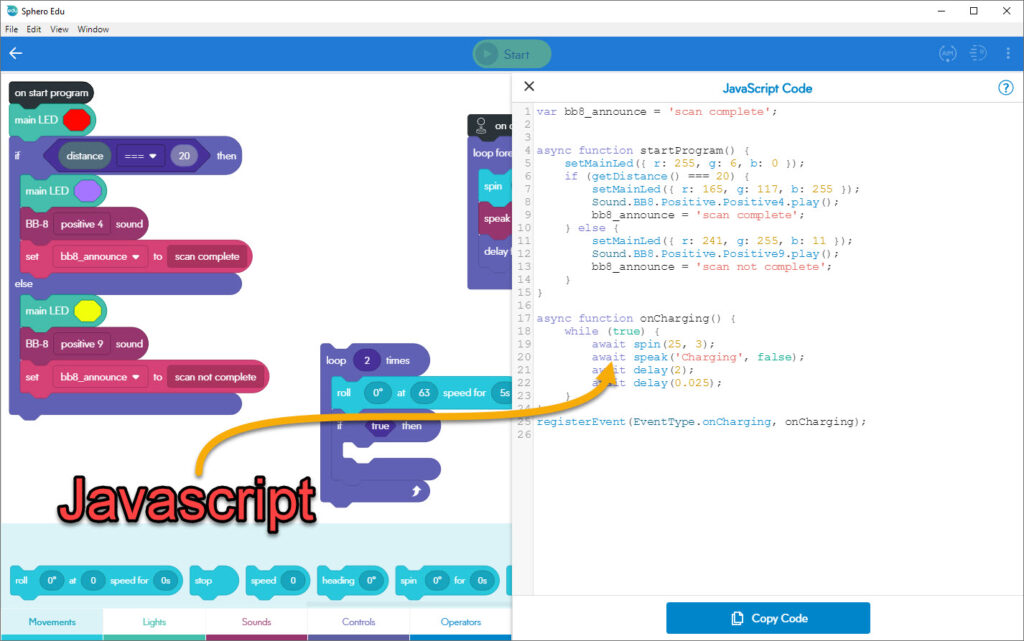The height and width of the screenshot is (641, 1024).
Task: Open bb8_announce dropdown set to scan complete
Action: pos(99,257)
